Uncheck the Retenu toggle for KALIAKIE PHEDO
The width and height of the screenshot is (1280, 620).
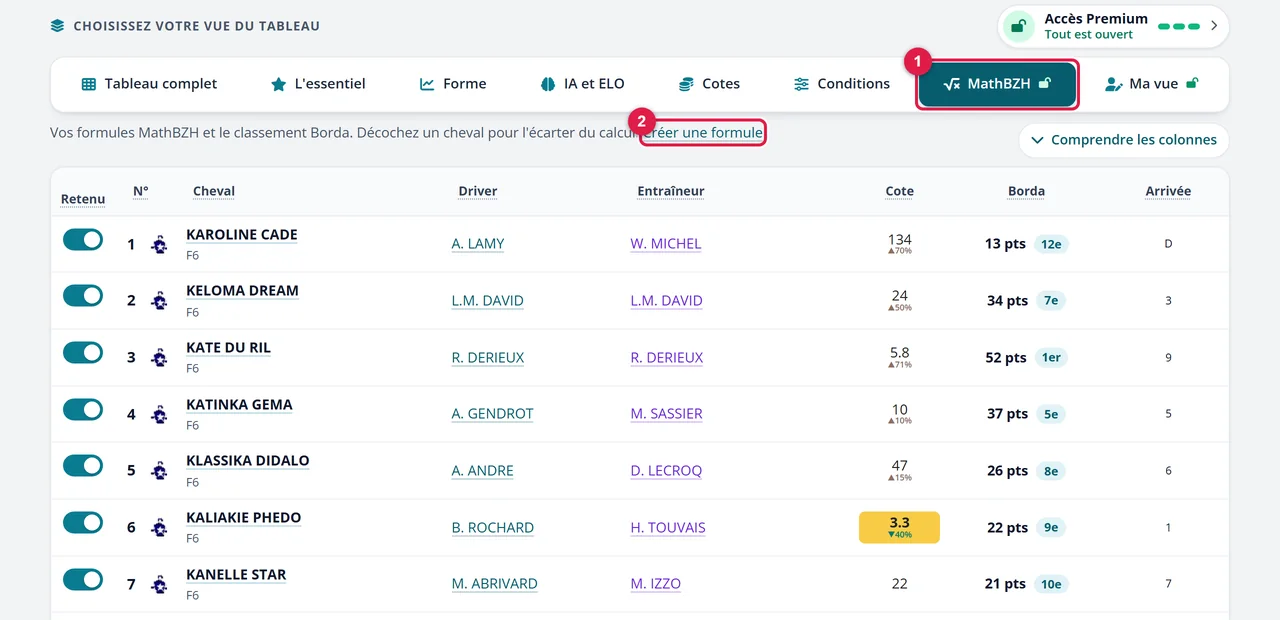(83, 523)
